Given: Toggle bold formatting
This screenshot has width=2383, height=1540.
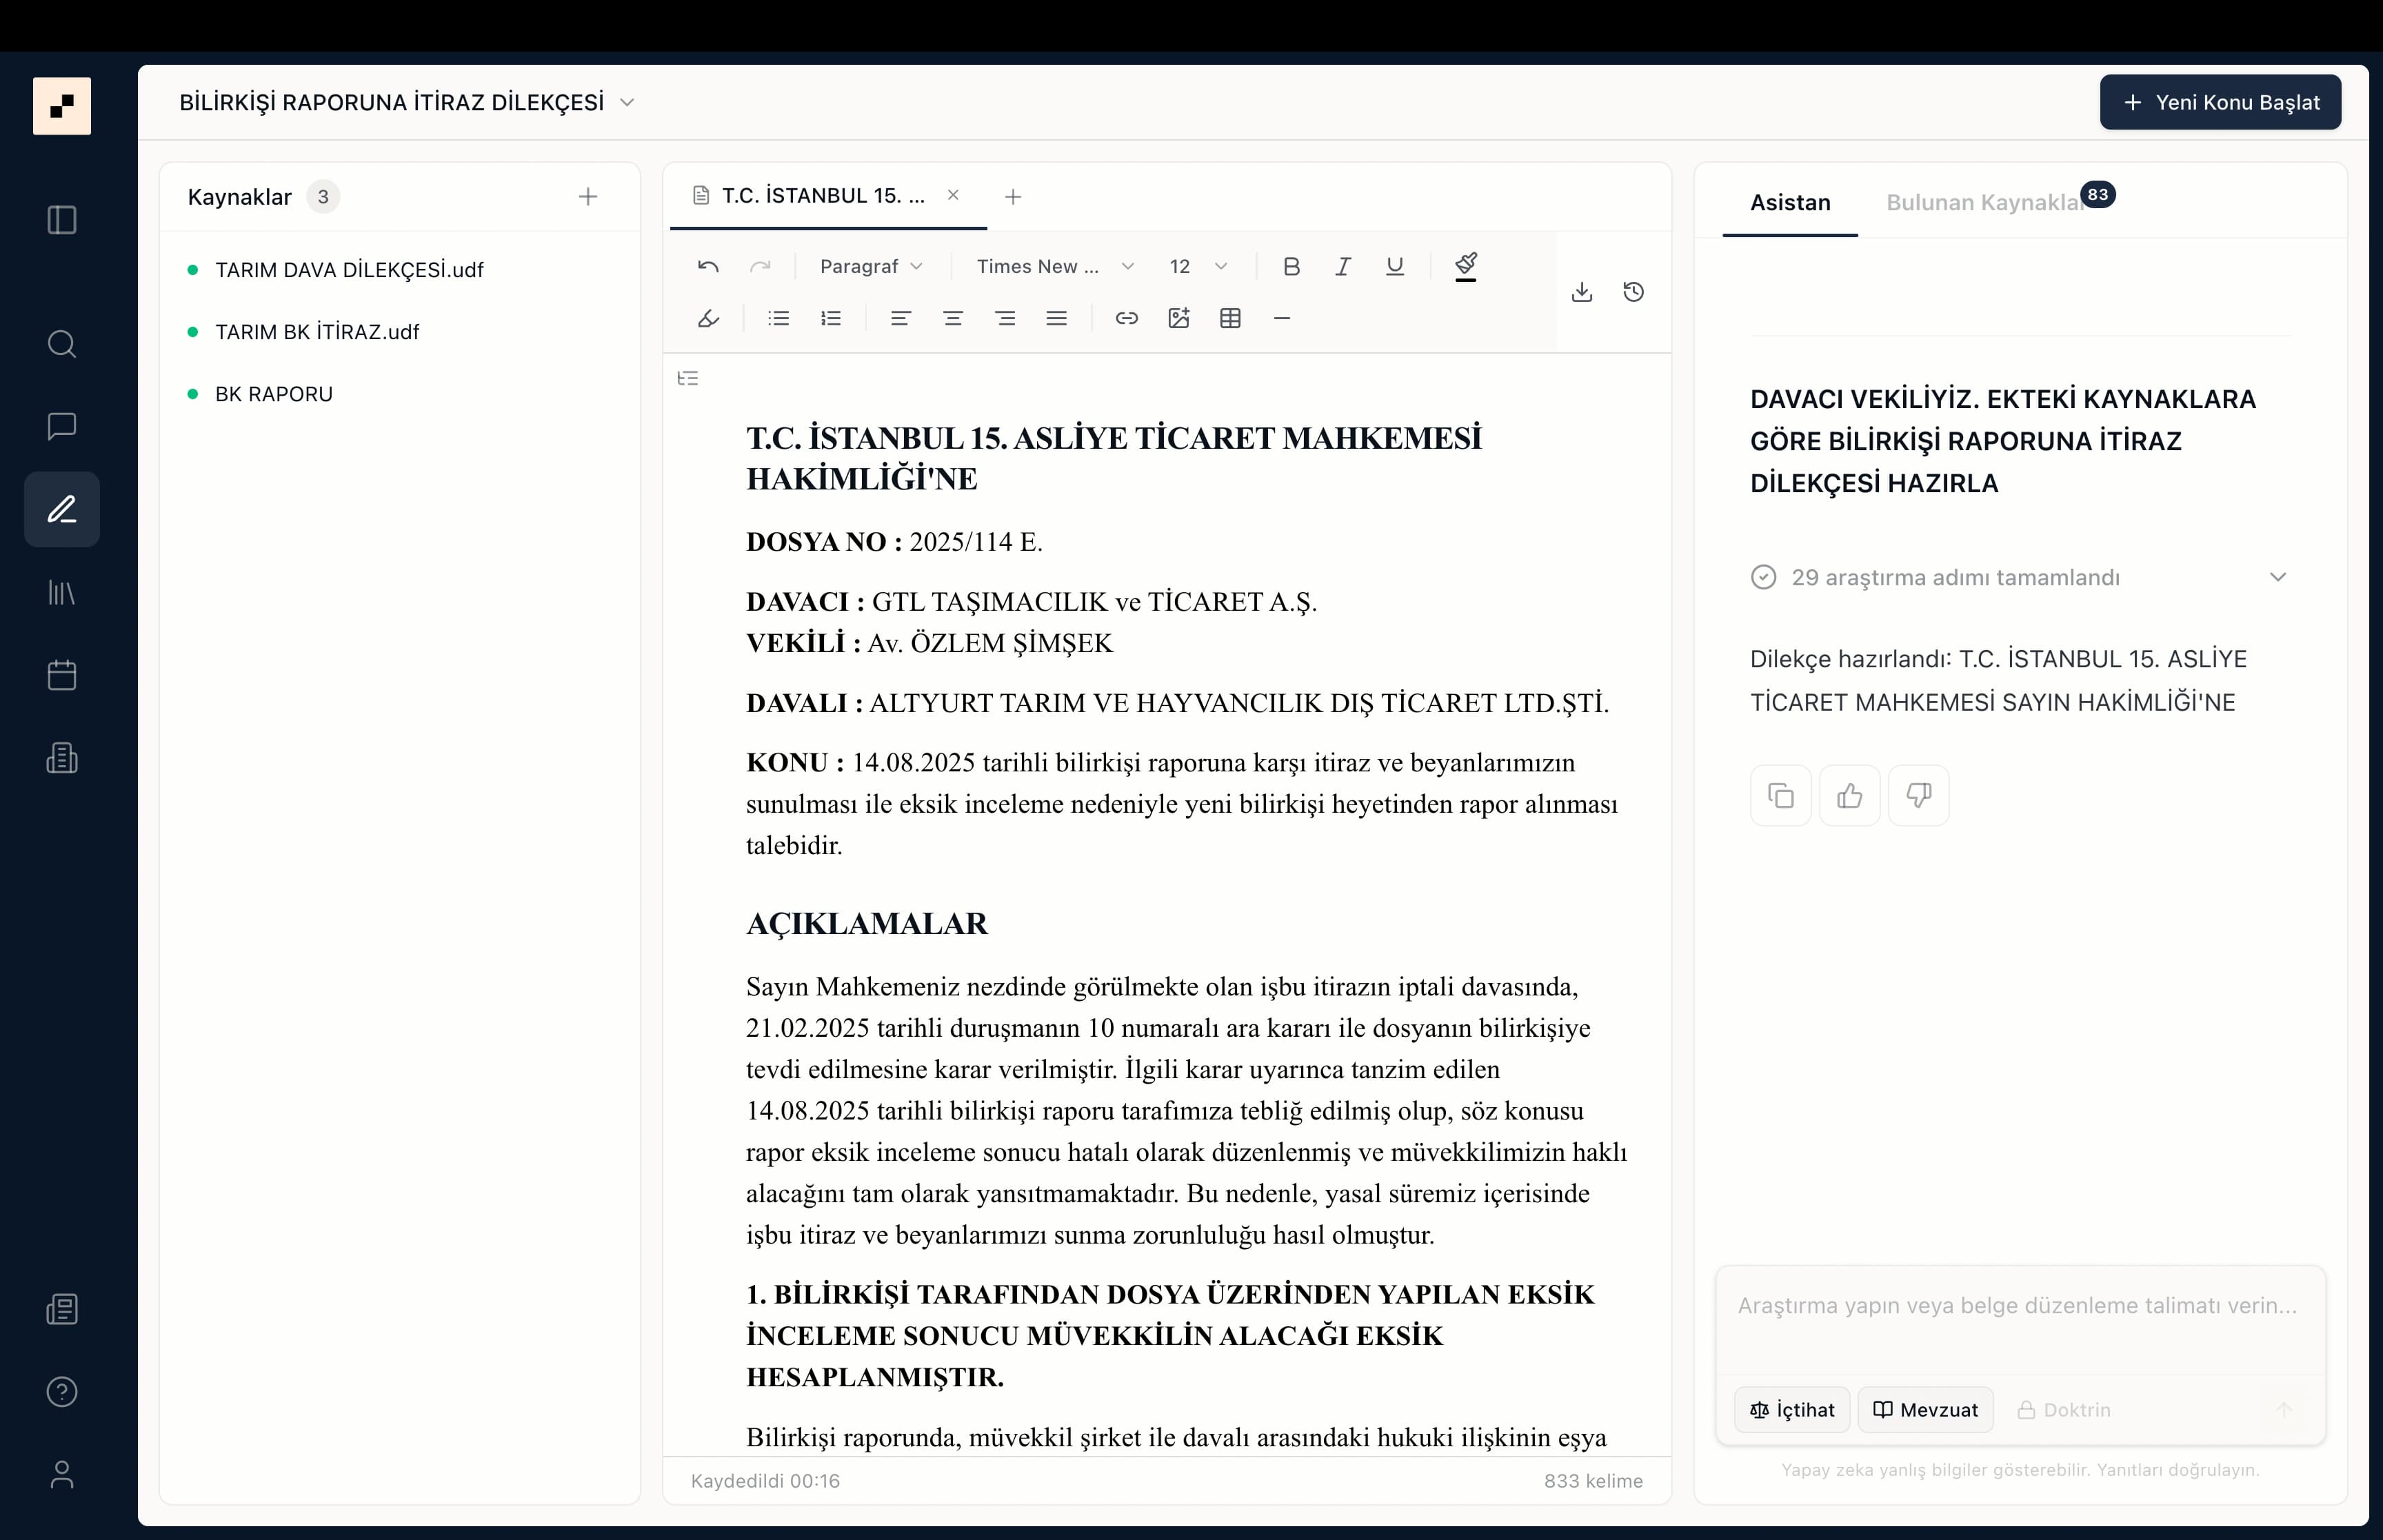Looking at the screenshot, I should [1291, 266].
